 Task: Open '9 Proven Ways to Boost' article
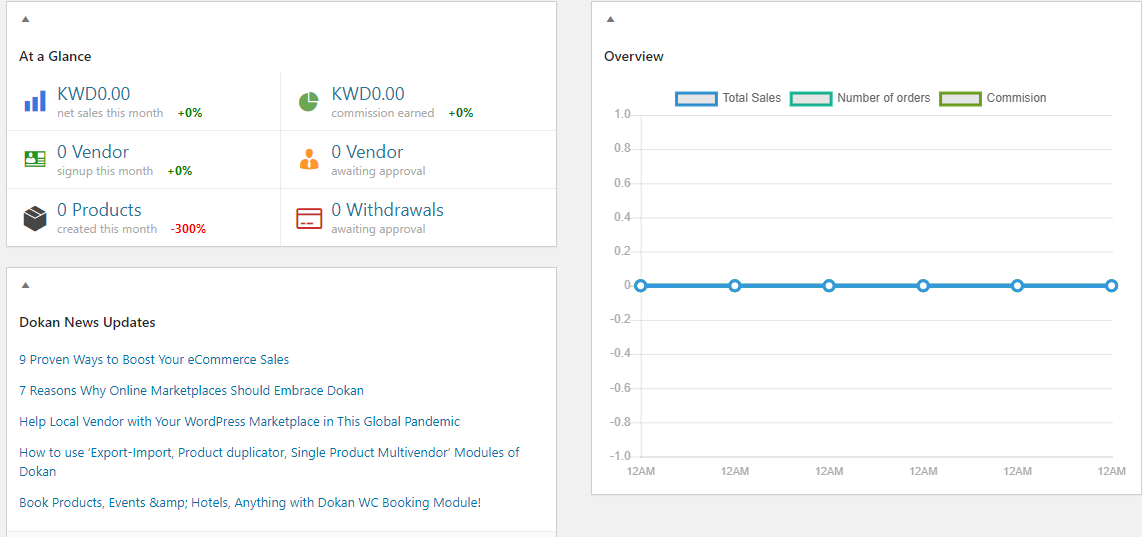[154, 359]
